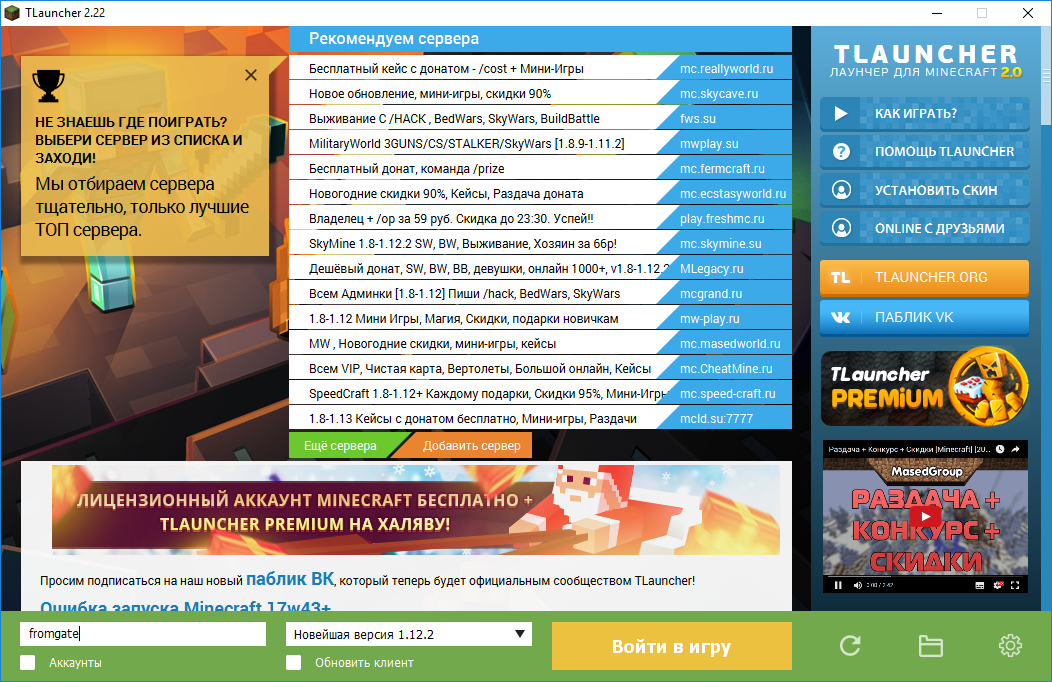Click the УСТАНОВИТЬ СКИН button

coord(924,190)
